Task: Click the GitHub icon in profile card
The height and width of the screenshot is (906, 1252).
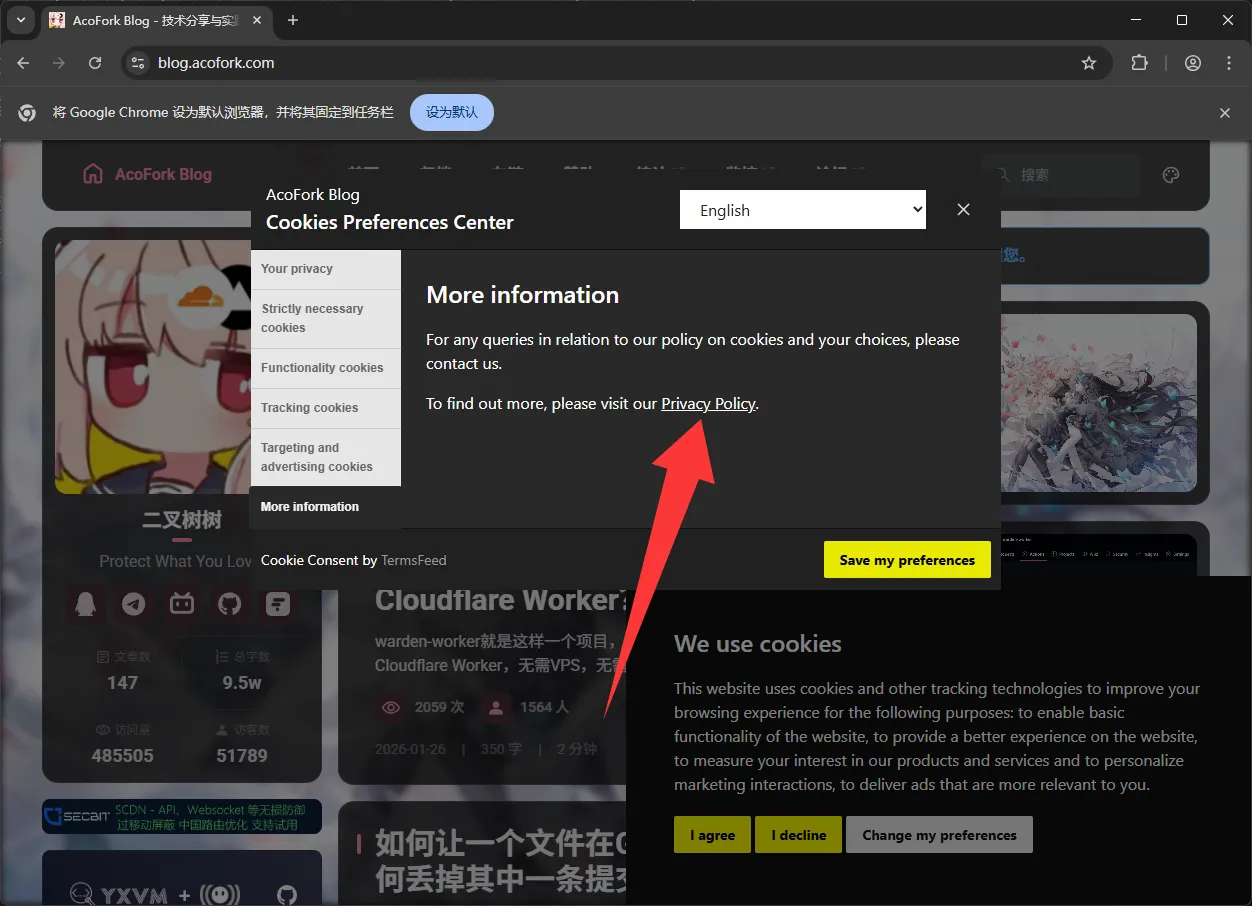Action: [230, 604]
